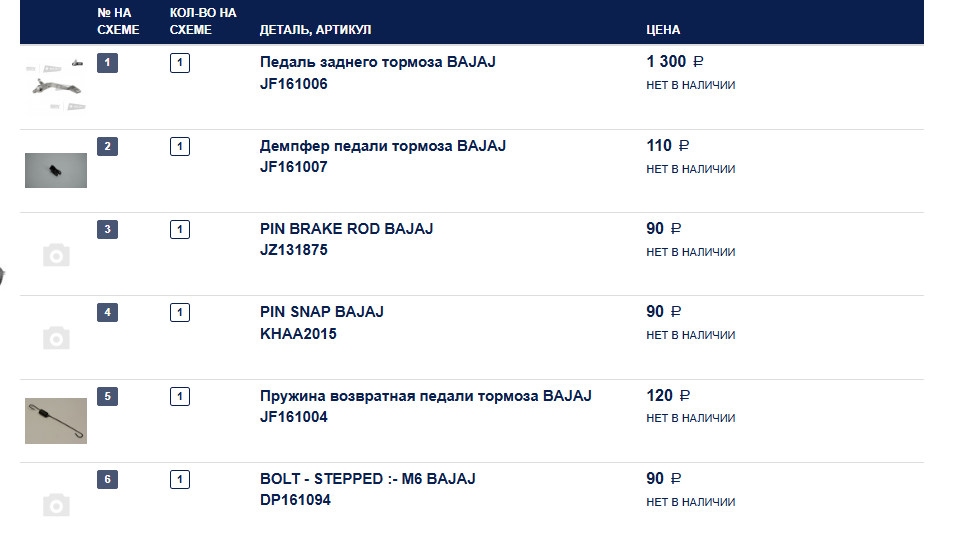Open Демпфер педали тормоза BAJAJ link
The image size is (962, 536).
[x=382, y=146]
